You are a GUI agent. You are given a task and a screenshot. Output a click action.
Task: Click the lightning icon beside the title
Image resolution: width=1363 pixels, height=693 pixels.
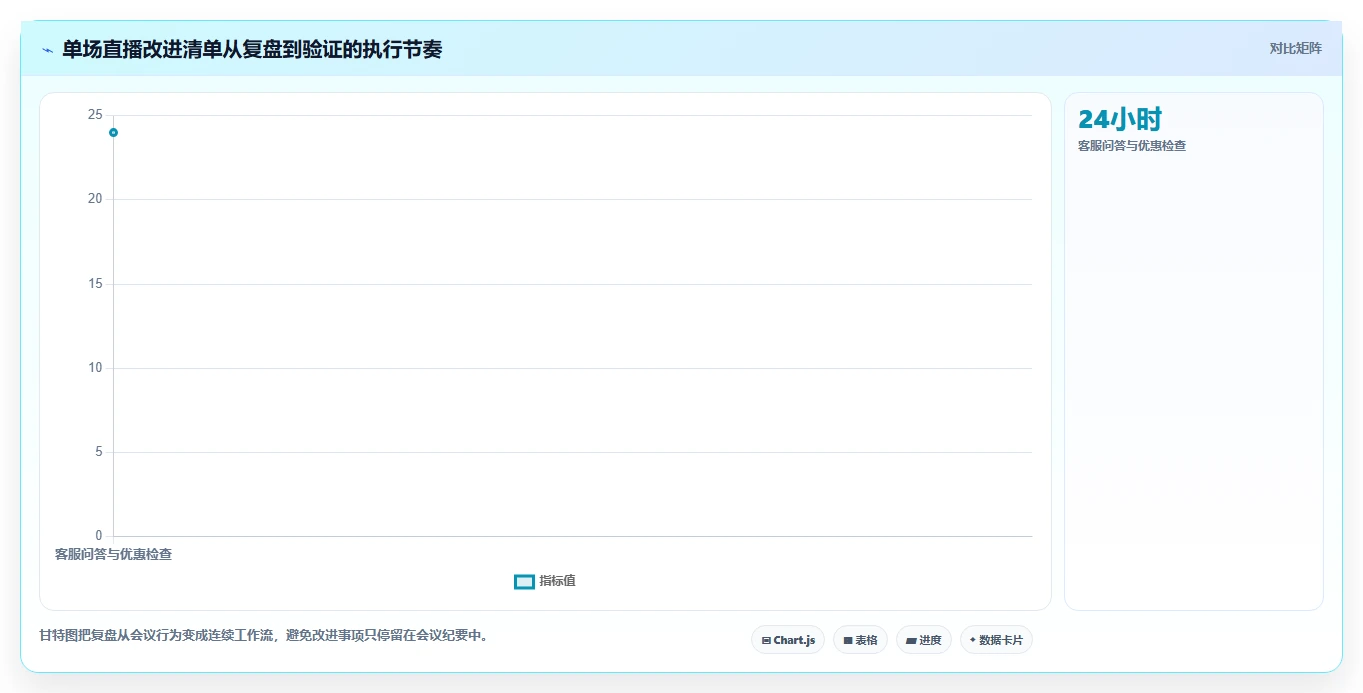tap(47, 50)
